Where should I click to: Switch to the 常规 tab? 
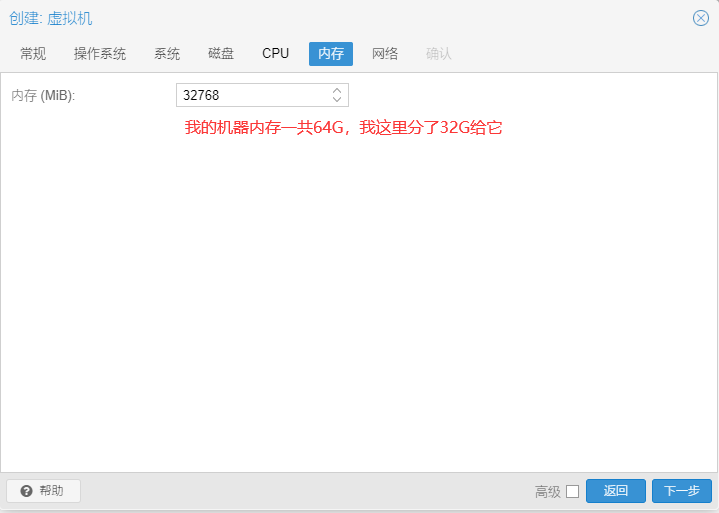pos(33,53)
